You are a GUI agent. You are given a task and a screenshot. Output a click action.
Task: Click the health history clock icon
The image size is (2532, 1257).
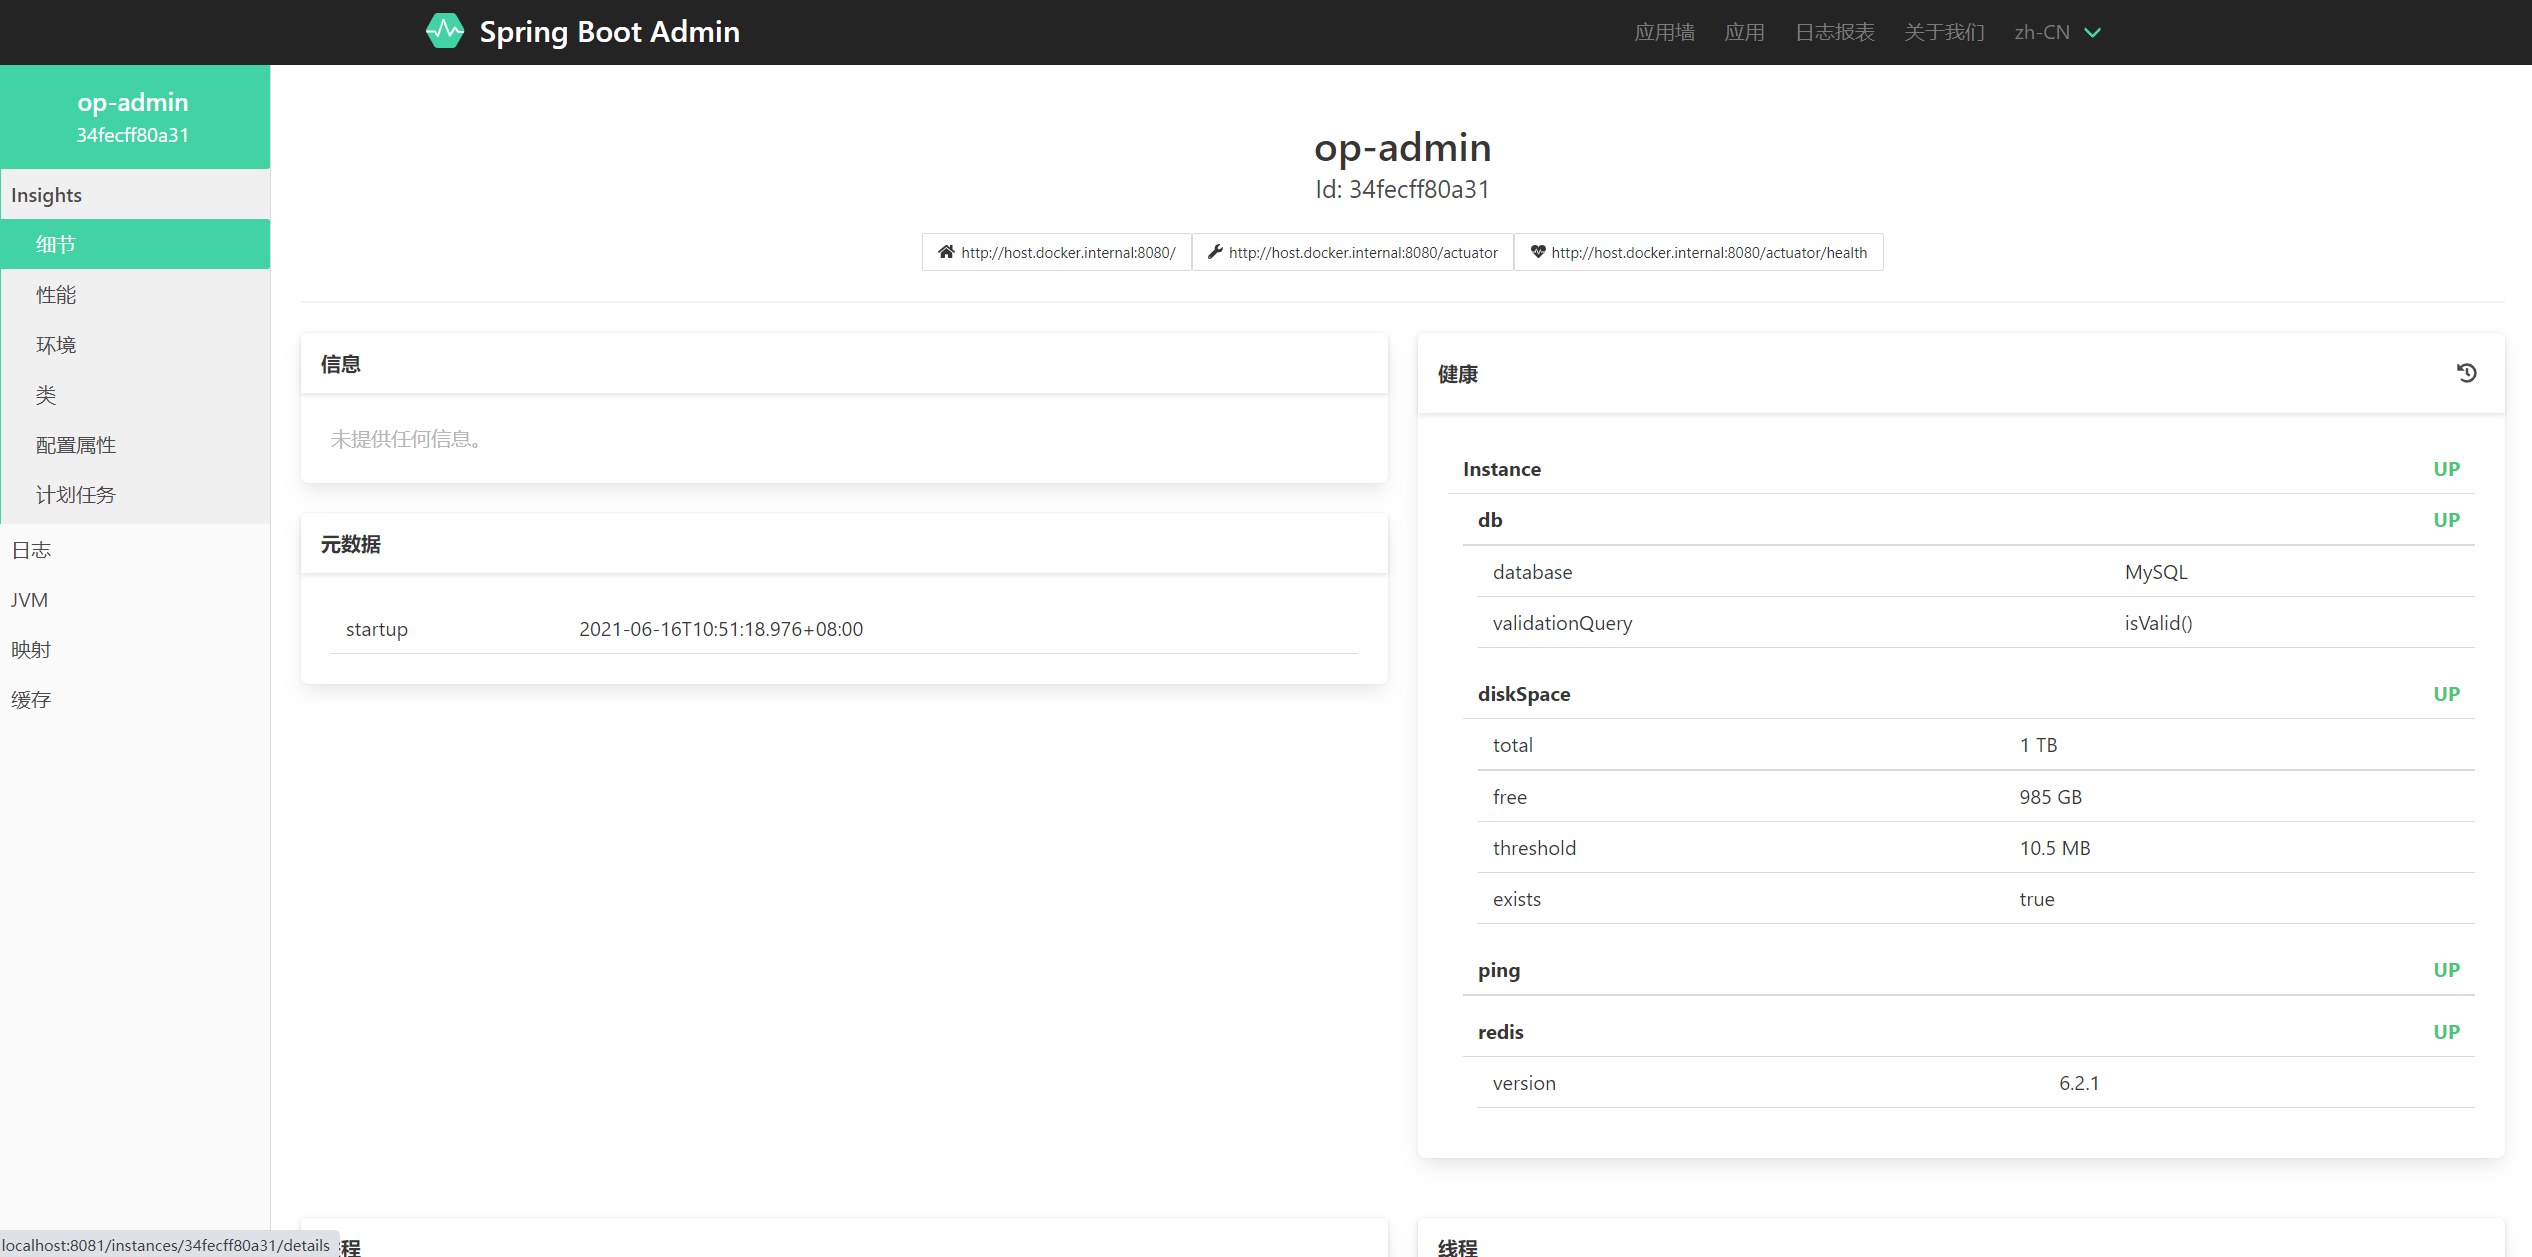[x=2466, y=373]
